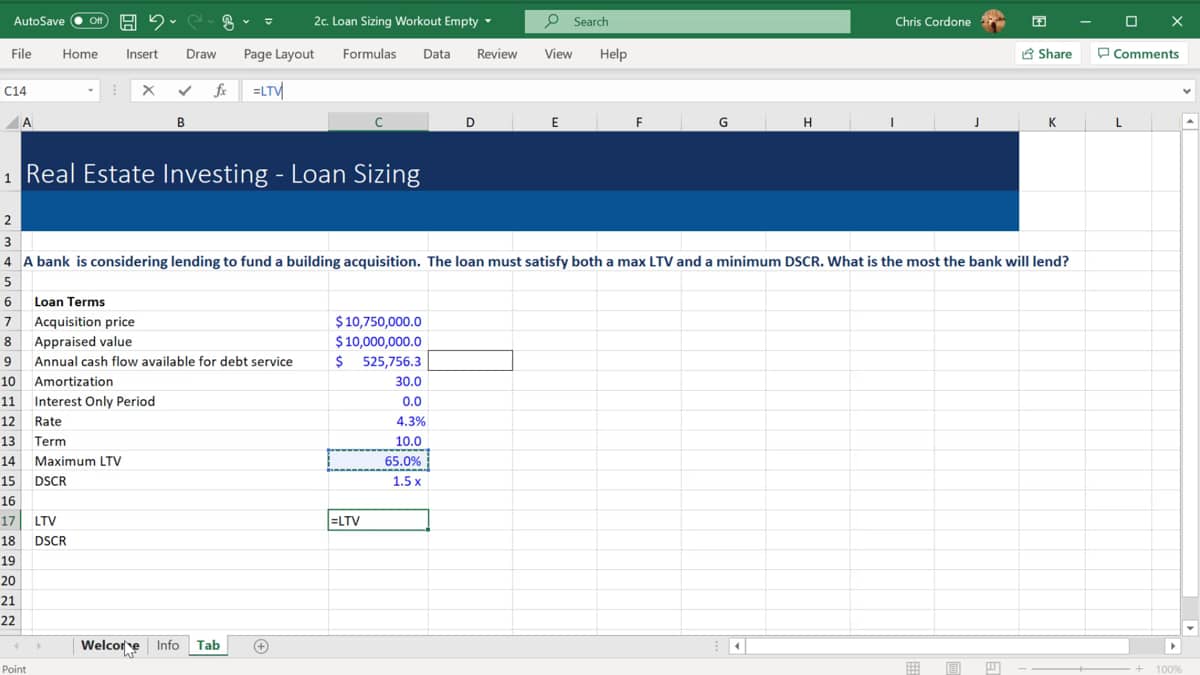1200x675 pixels.
Task: Open the Data tab
Action: tap(436, 54)
